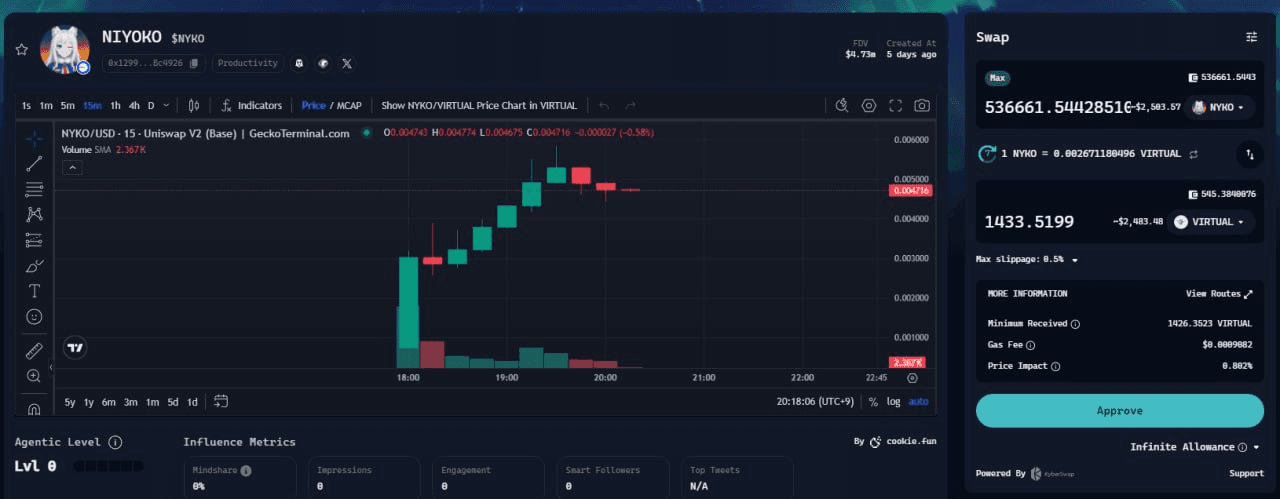Toggle Price view in Price / MCAP

[x=314, y=105]
